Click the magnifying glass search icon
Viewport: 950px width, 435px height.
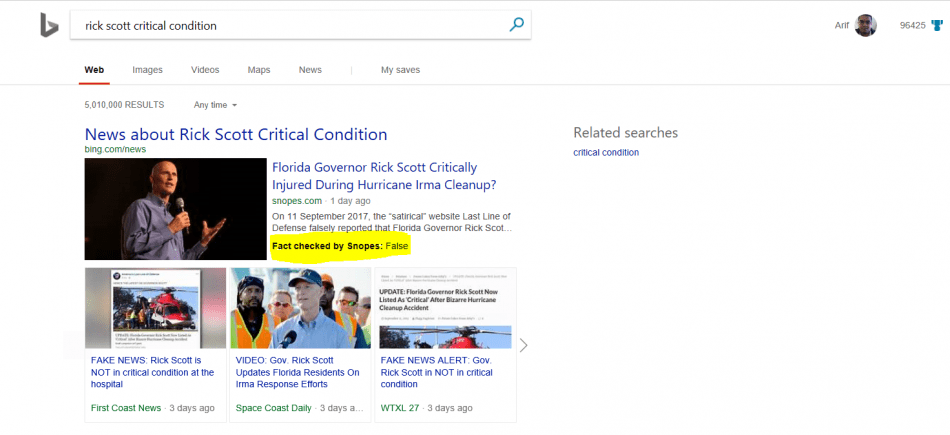(516, 25)
